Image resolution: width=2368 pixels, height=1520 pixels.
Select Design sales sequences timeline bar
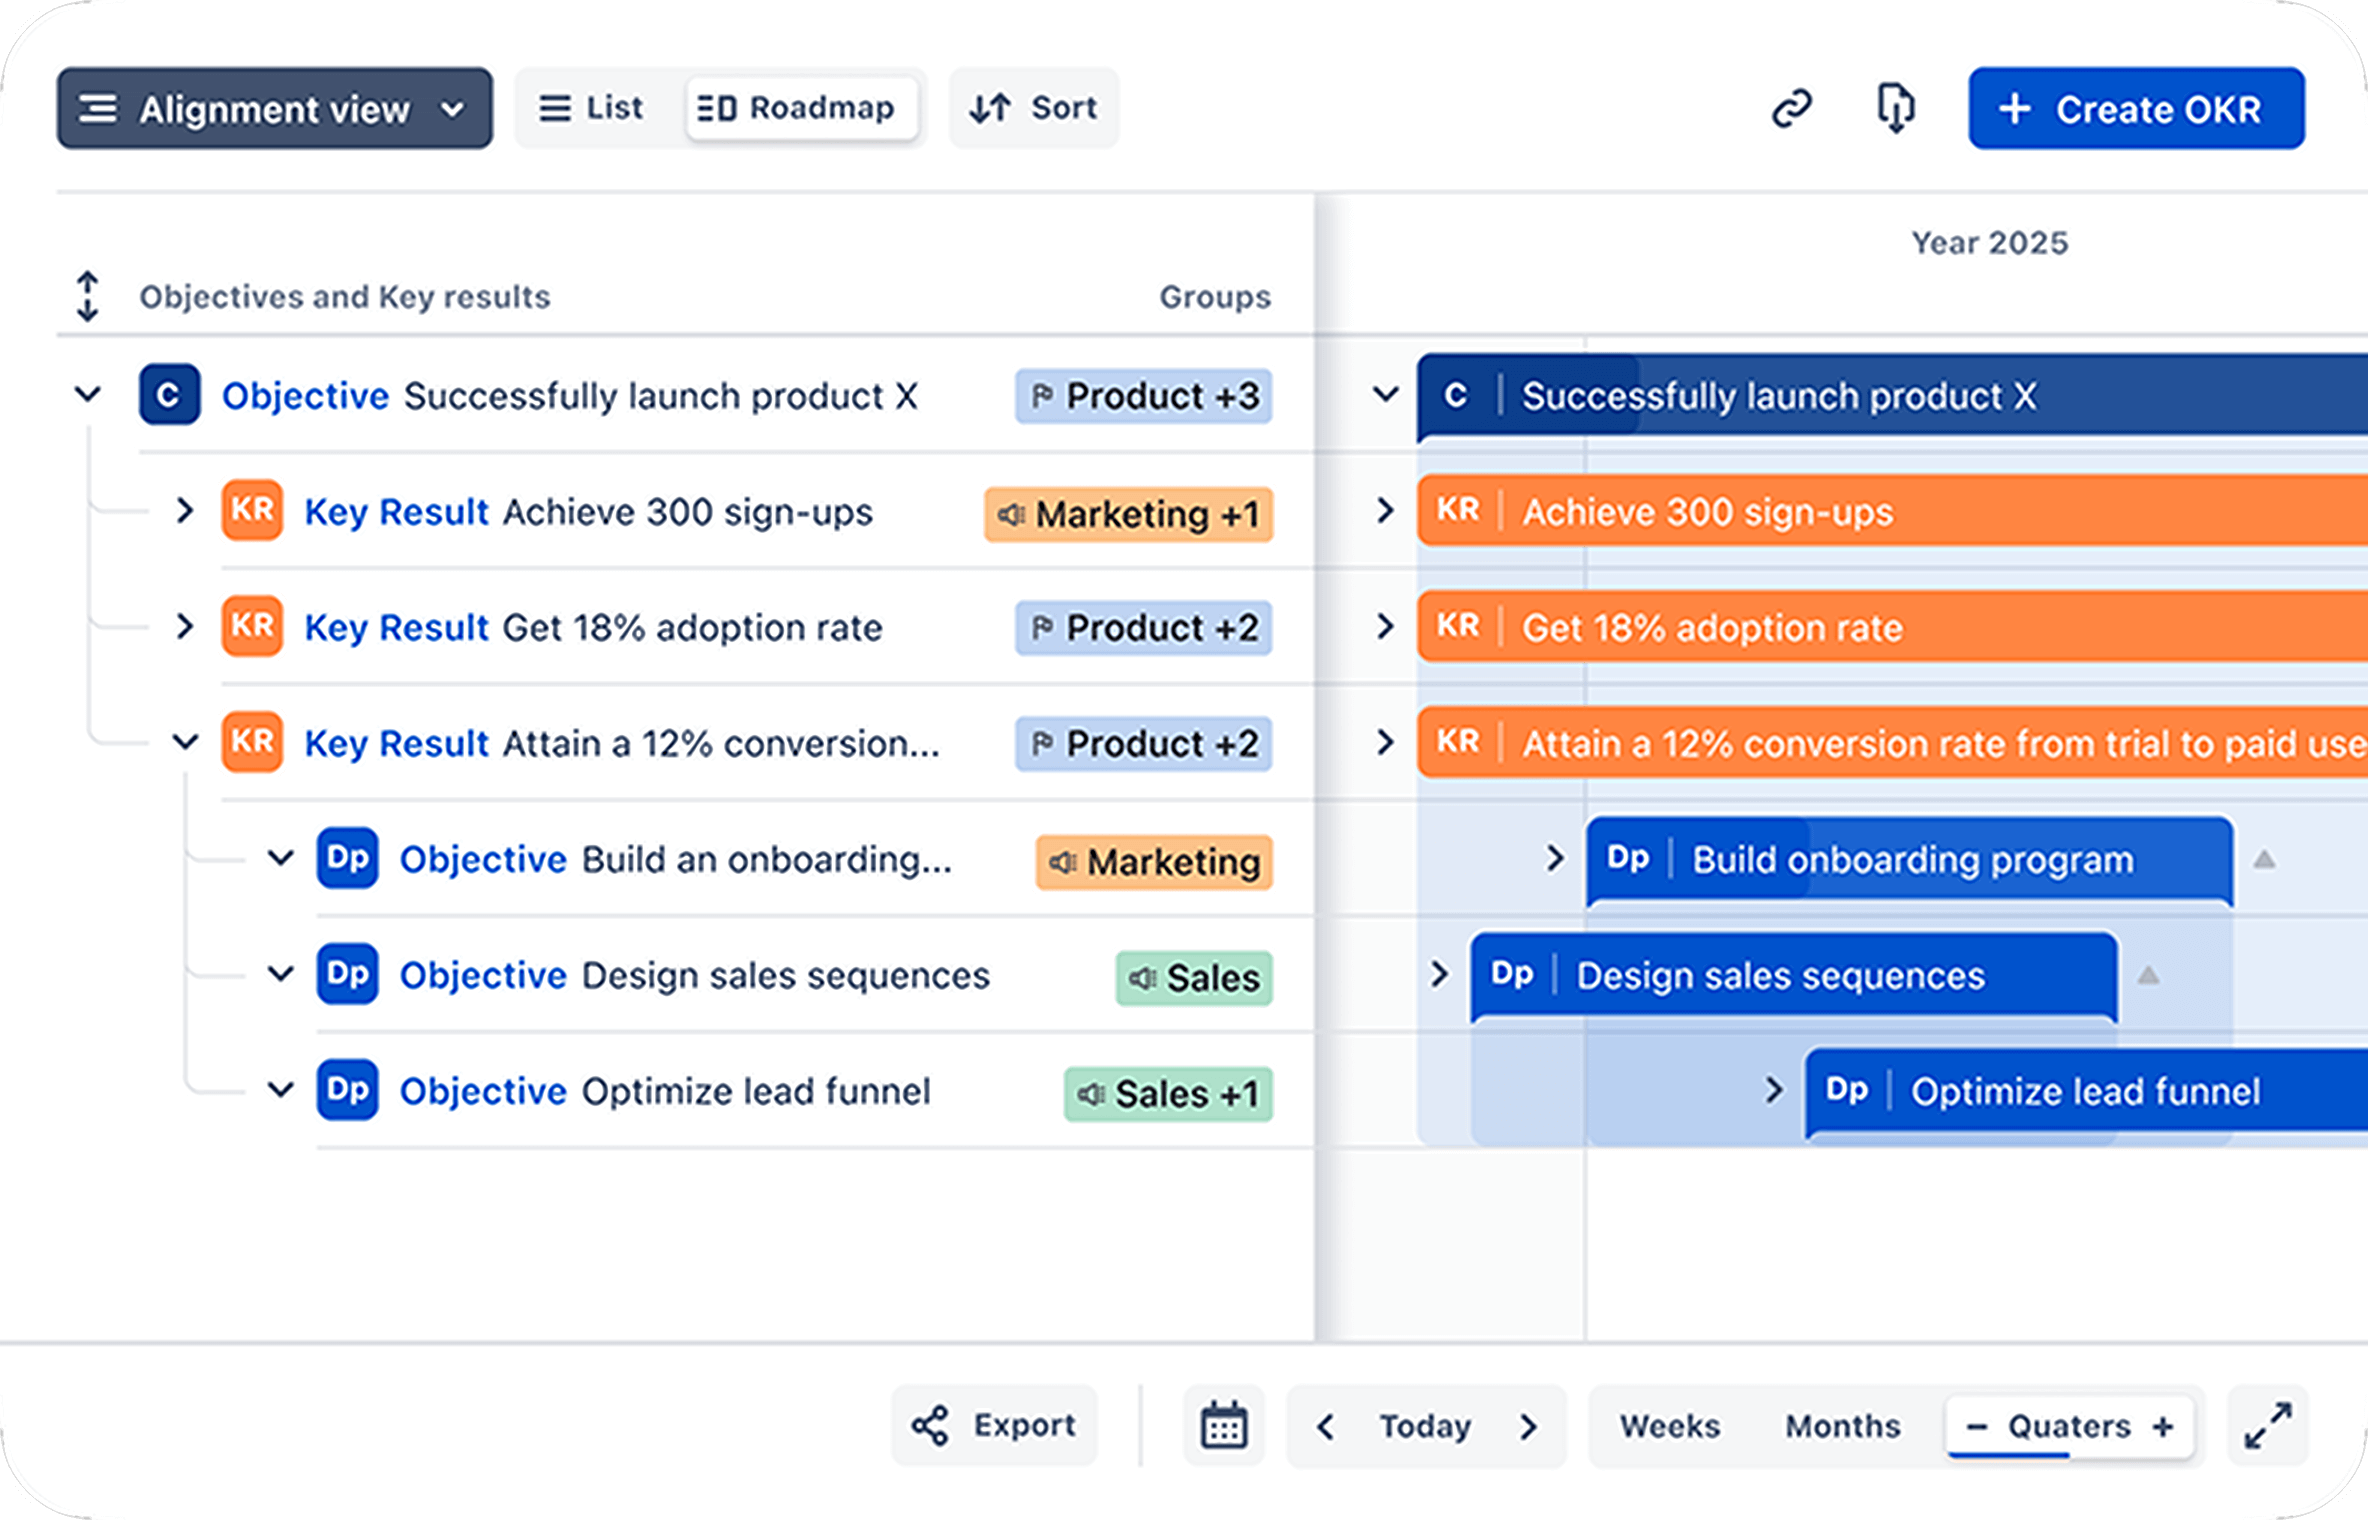pyautogui.click(x=1794, y=975)
